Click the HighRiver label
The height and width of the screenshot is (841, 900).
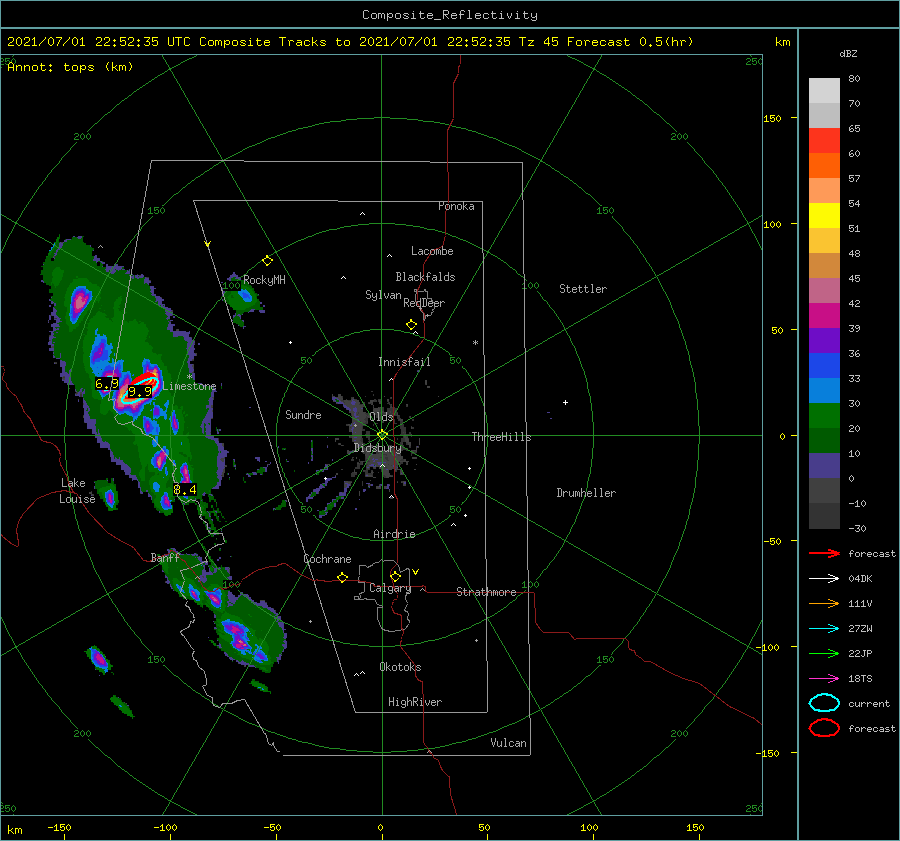(x=415, y=702)
